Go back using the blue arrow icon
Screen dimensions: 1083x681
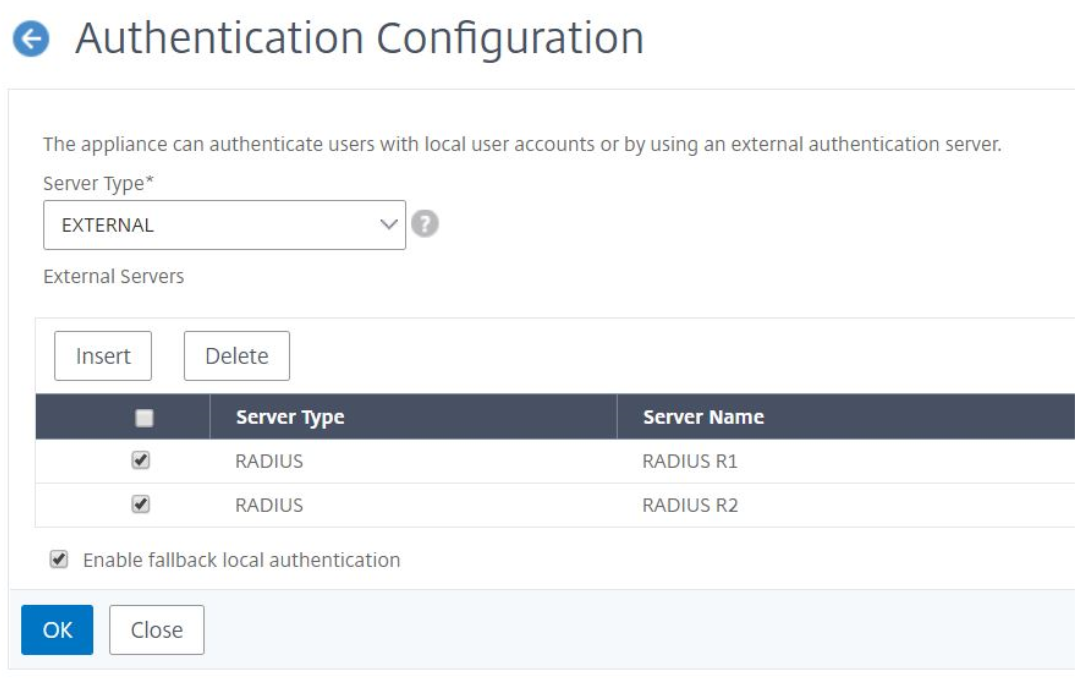[31, 39]
